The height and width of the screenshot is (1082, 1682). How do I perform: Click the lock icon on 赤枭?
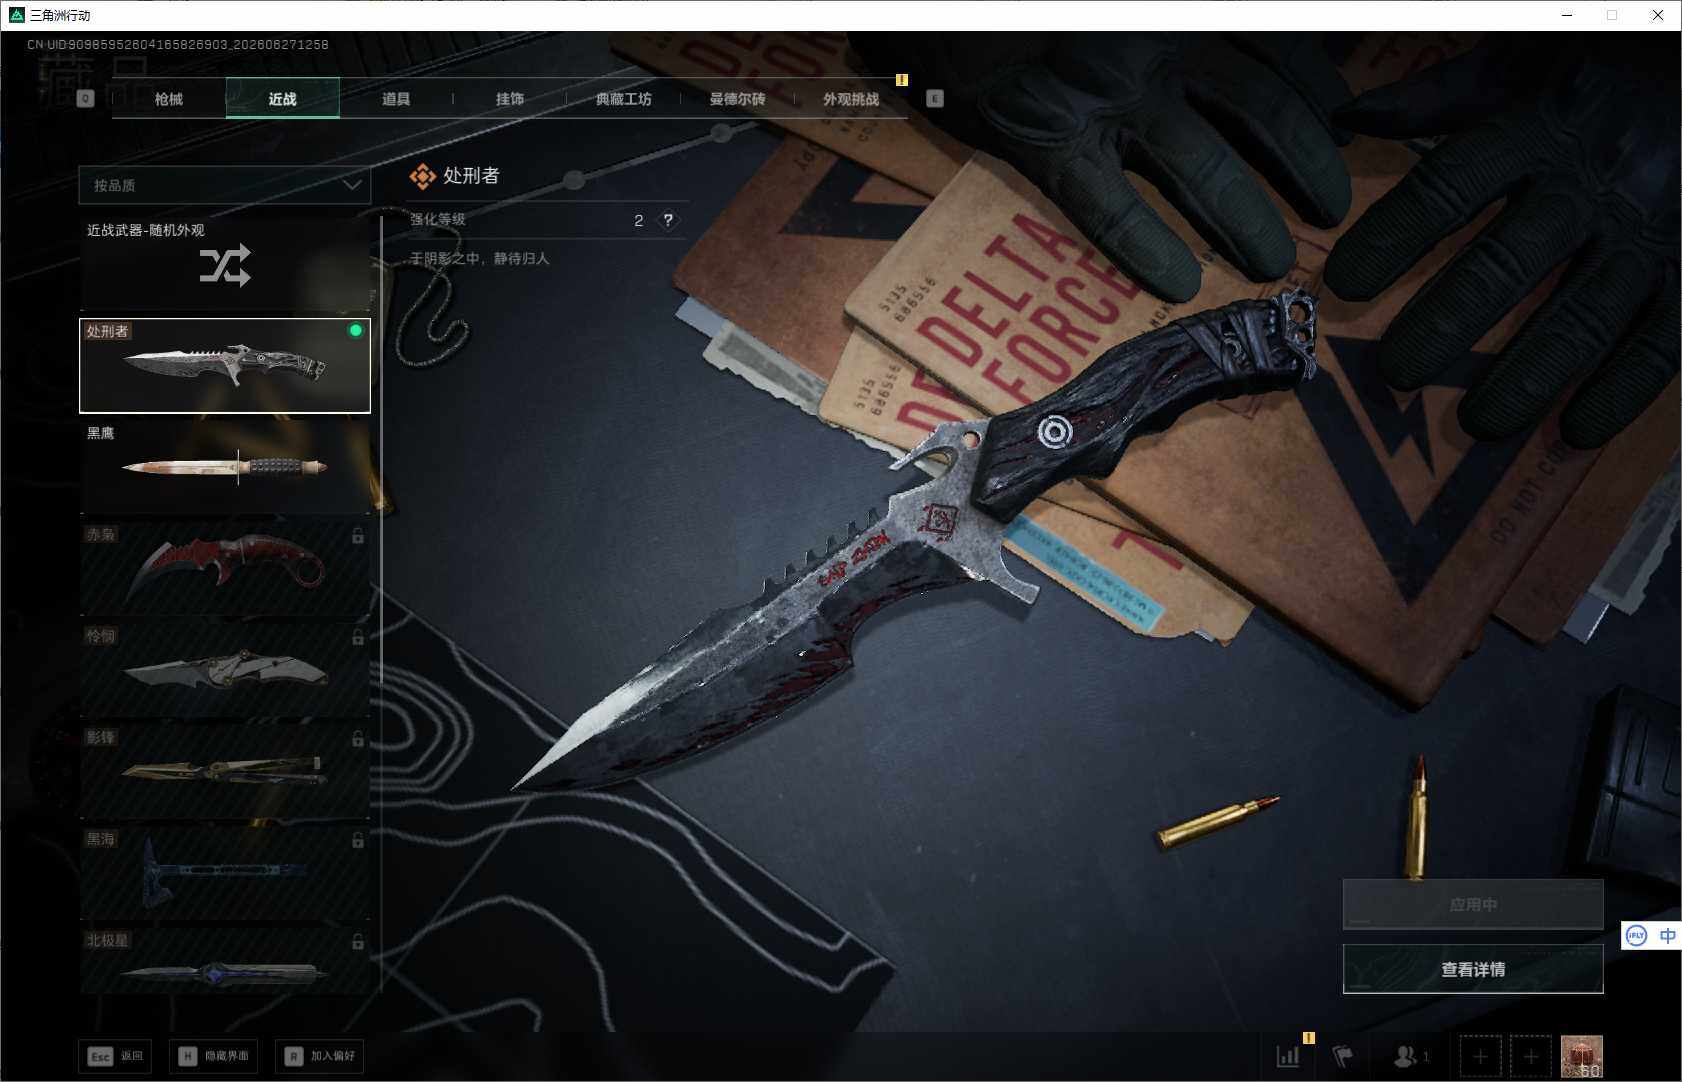pyautogui.click(x=357, y=536)
